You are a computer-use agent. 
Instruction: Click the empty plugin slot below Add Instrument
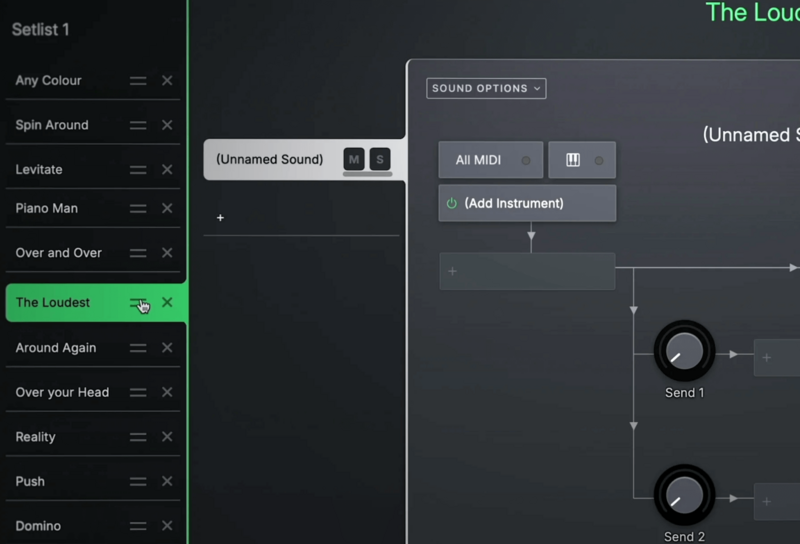click(527, 271)
